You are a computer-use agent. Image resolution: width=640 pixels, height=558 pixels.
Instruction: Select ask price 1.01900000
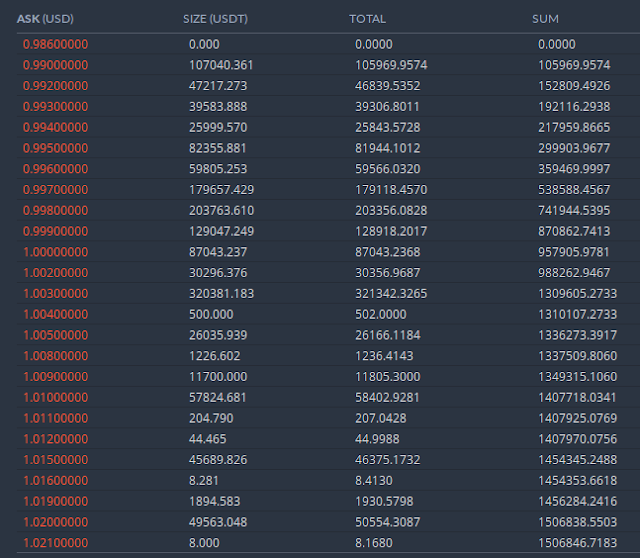click(x=56, y=501)
